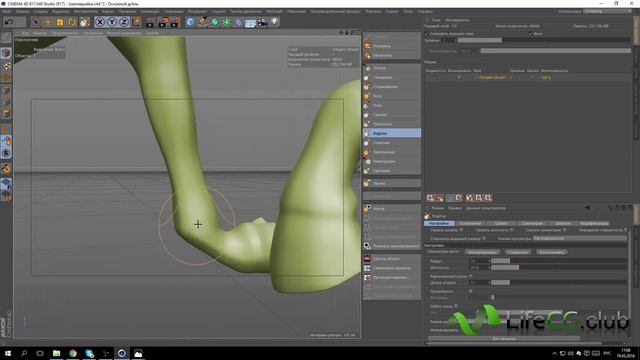Select the Flatten brush (Плоскость)
This screenshot has width=640, height=360.
pyautogui.click(x=392, y=124)
